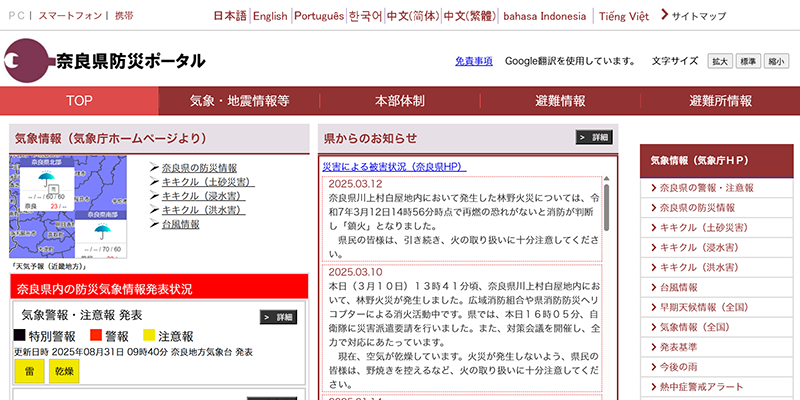
Task: Open 詳細 for 気象警報・注意報 発表
Action: [x=279, y=317]
